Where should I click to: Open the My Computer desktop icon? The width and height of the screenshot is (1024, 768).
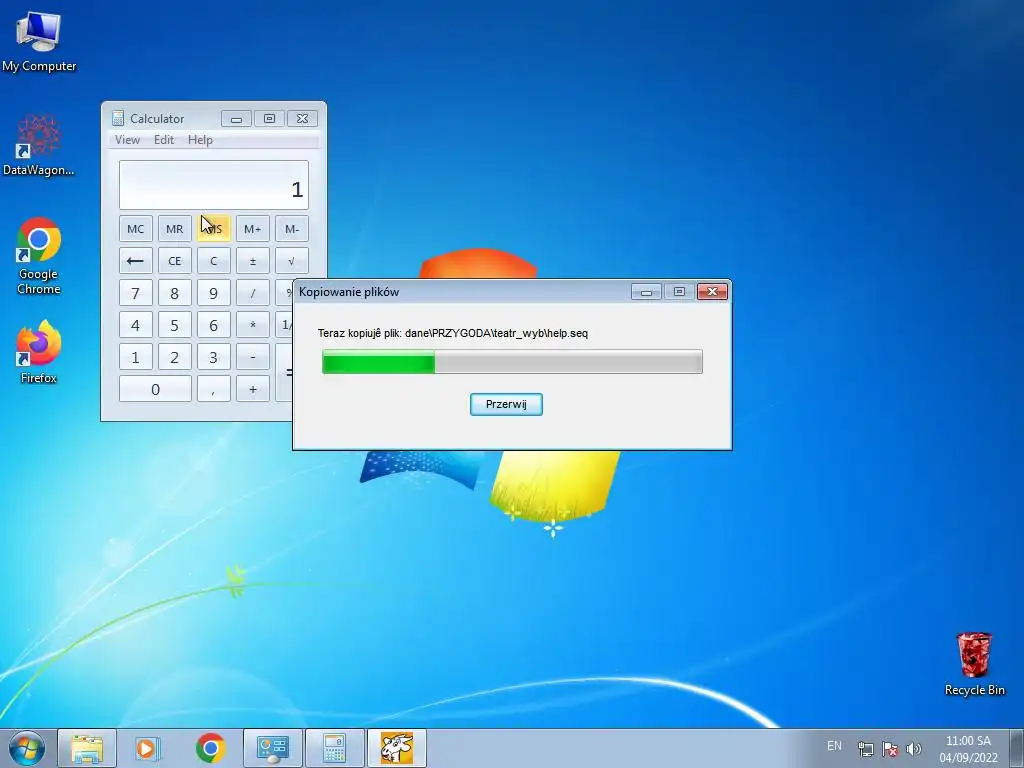coord(39,42)
